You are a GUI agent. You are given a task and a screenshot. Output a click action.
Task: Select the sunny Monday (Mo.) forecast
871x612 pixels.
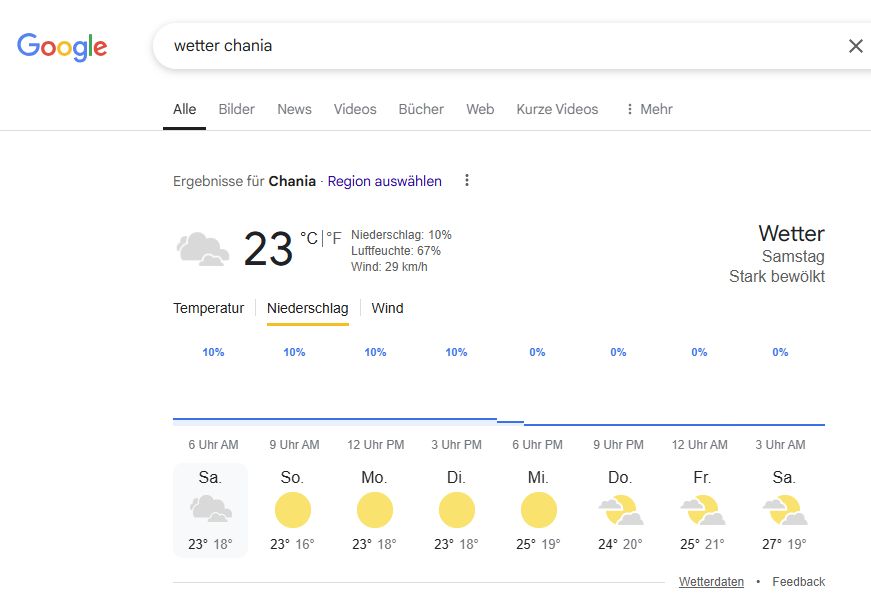point(375,510)
